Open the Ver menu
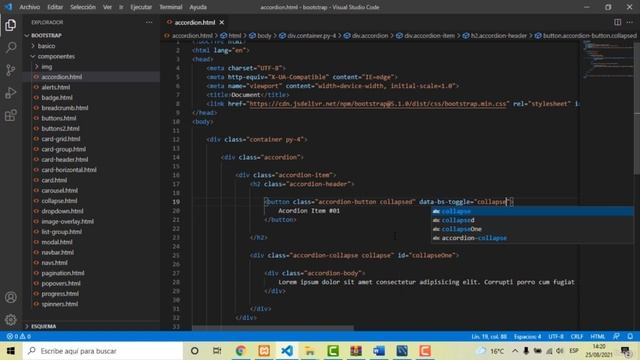The image size is (640, 360). (107, 7)
